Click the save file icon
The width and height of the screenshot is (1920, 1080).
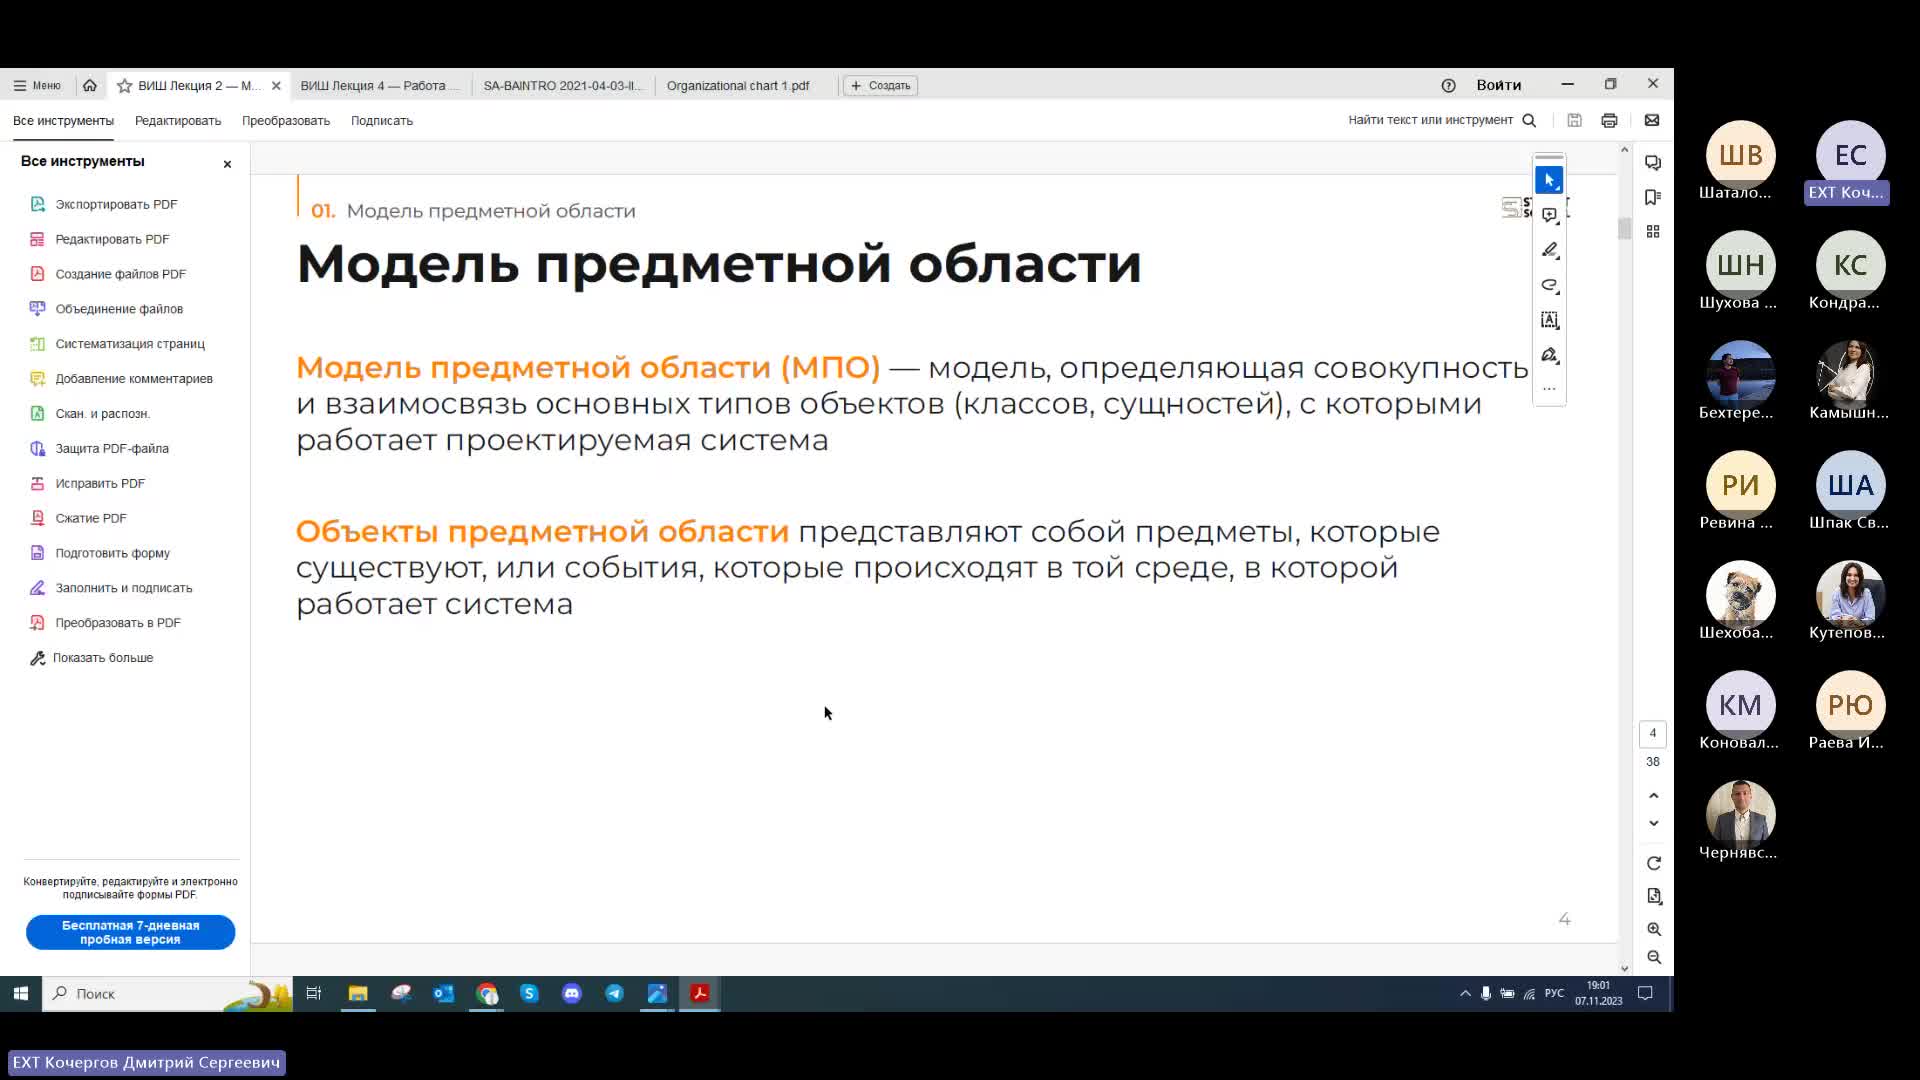coord(1574,121)
